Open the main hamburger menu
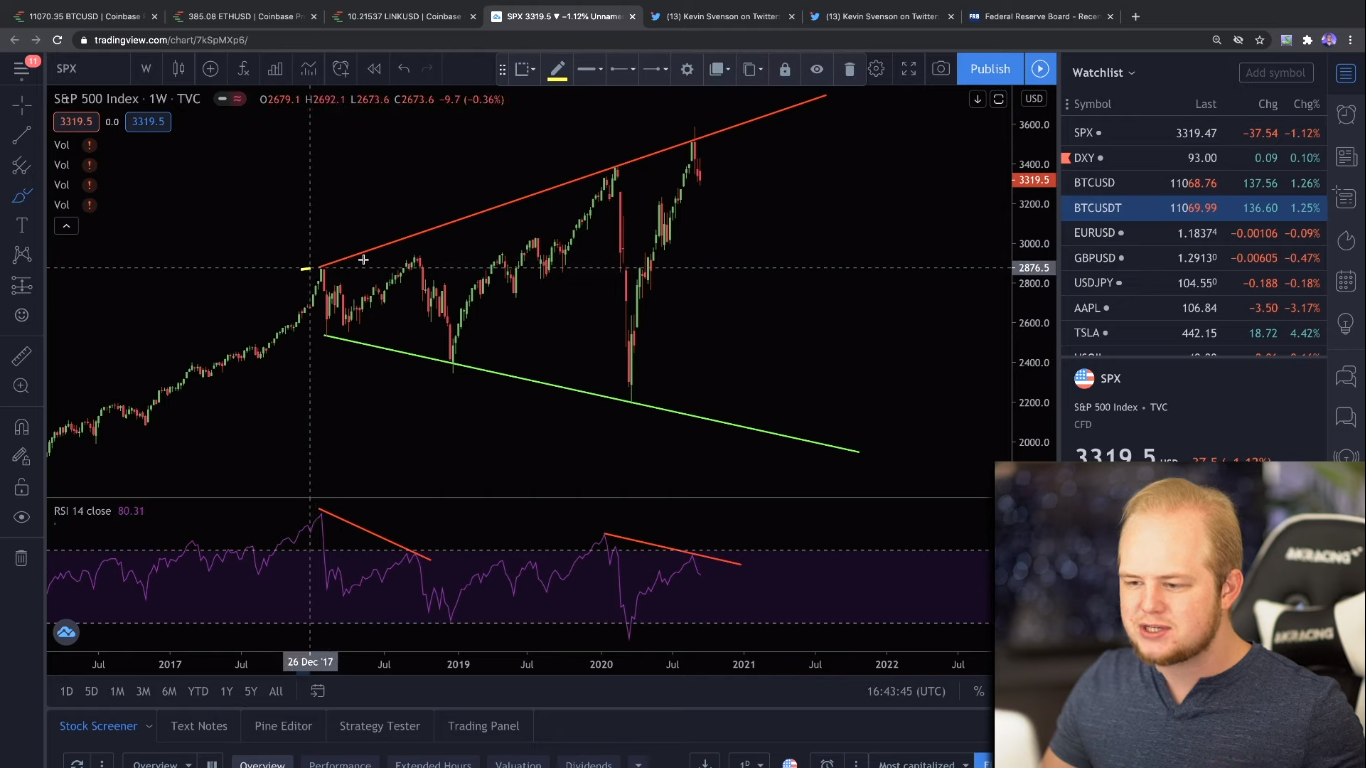1366x768 pixels. (x=21, y=68)
